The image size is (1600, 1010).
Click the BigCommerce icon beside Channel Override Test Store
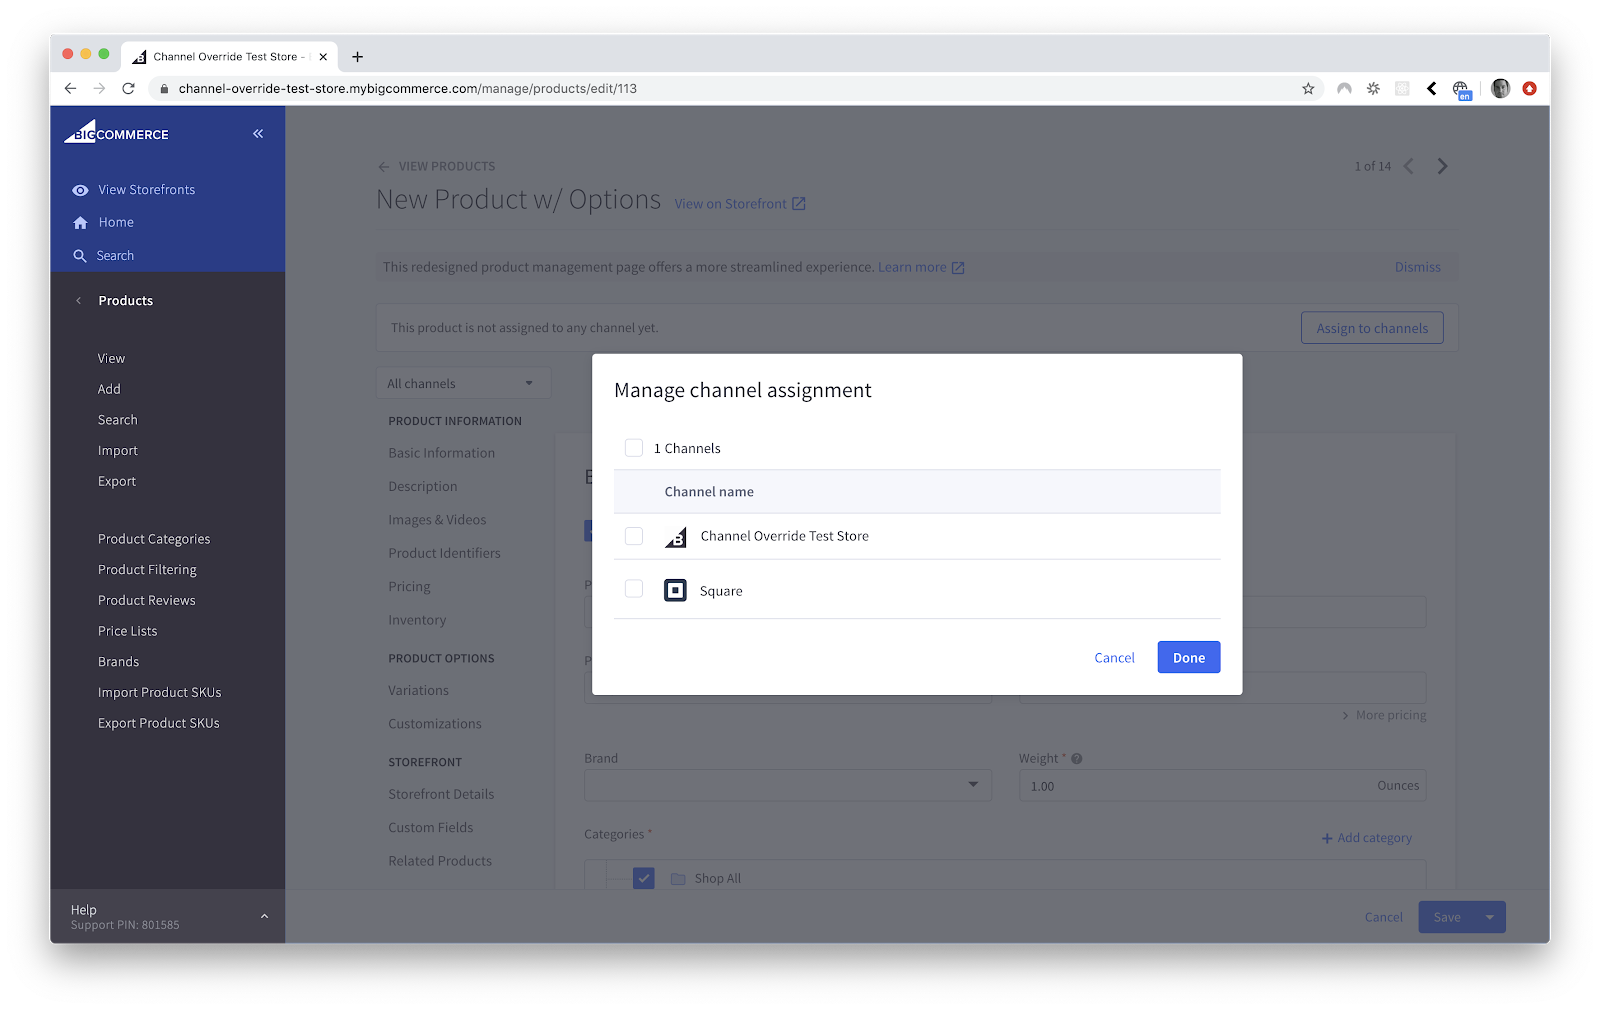(676, 536)
